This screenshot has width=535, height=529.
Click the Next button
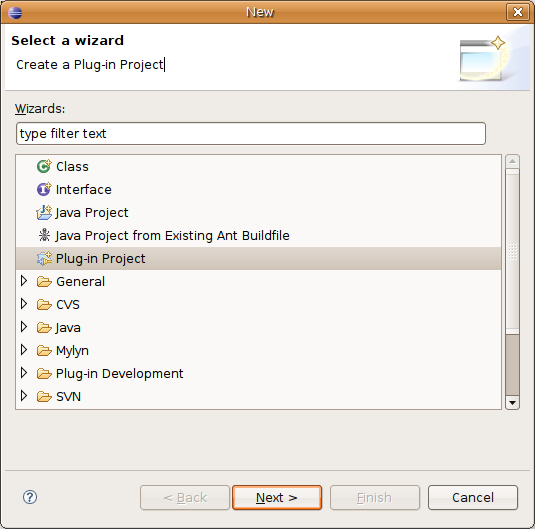277,498
